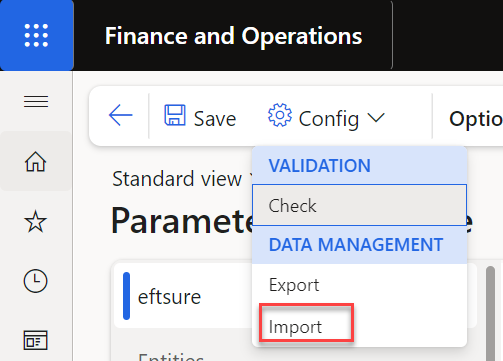Open the Options tab
This screenshot has width=503, height=361.
476,119
